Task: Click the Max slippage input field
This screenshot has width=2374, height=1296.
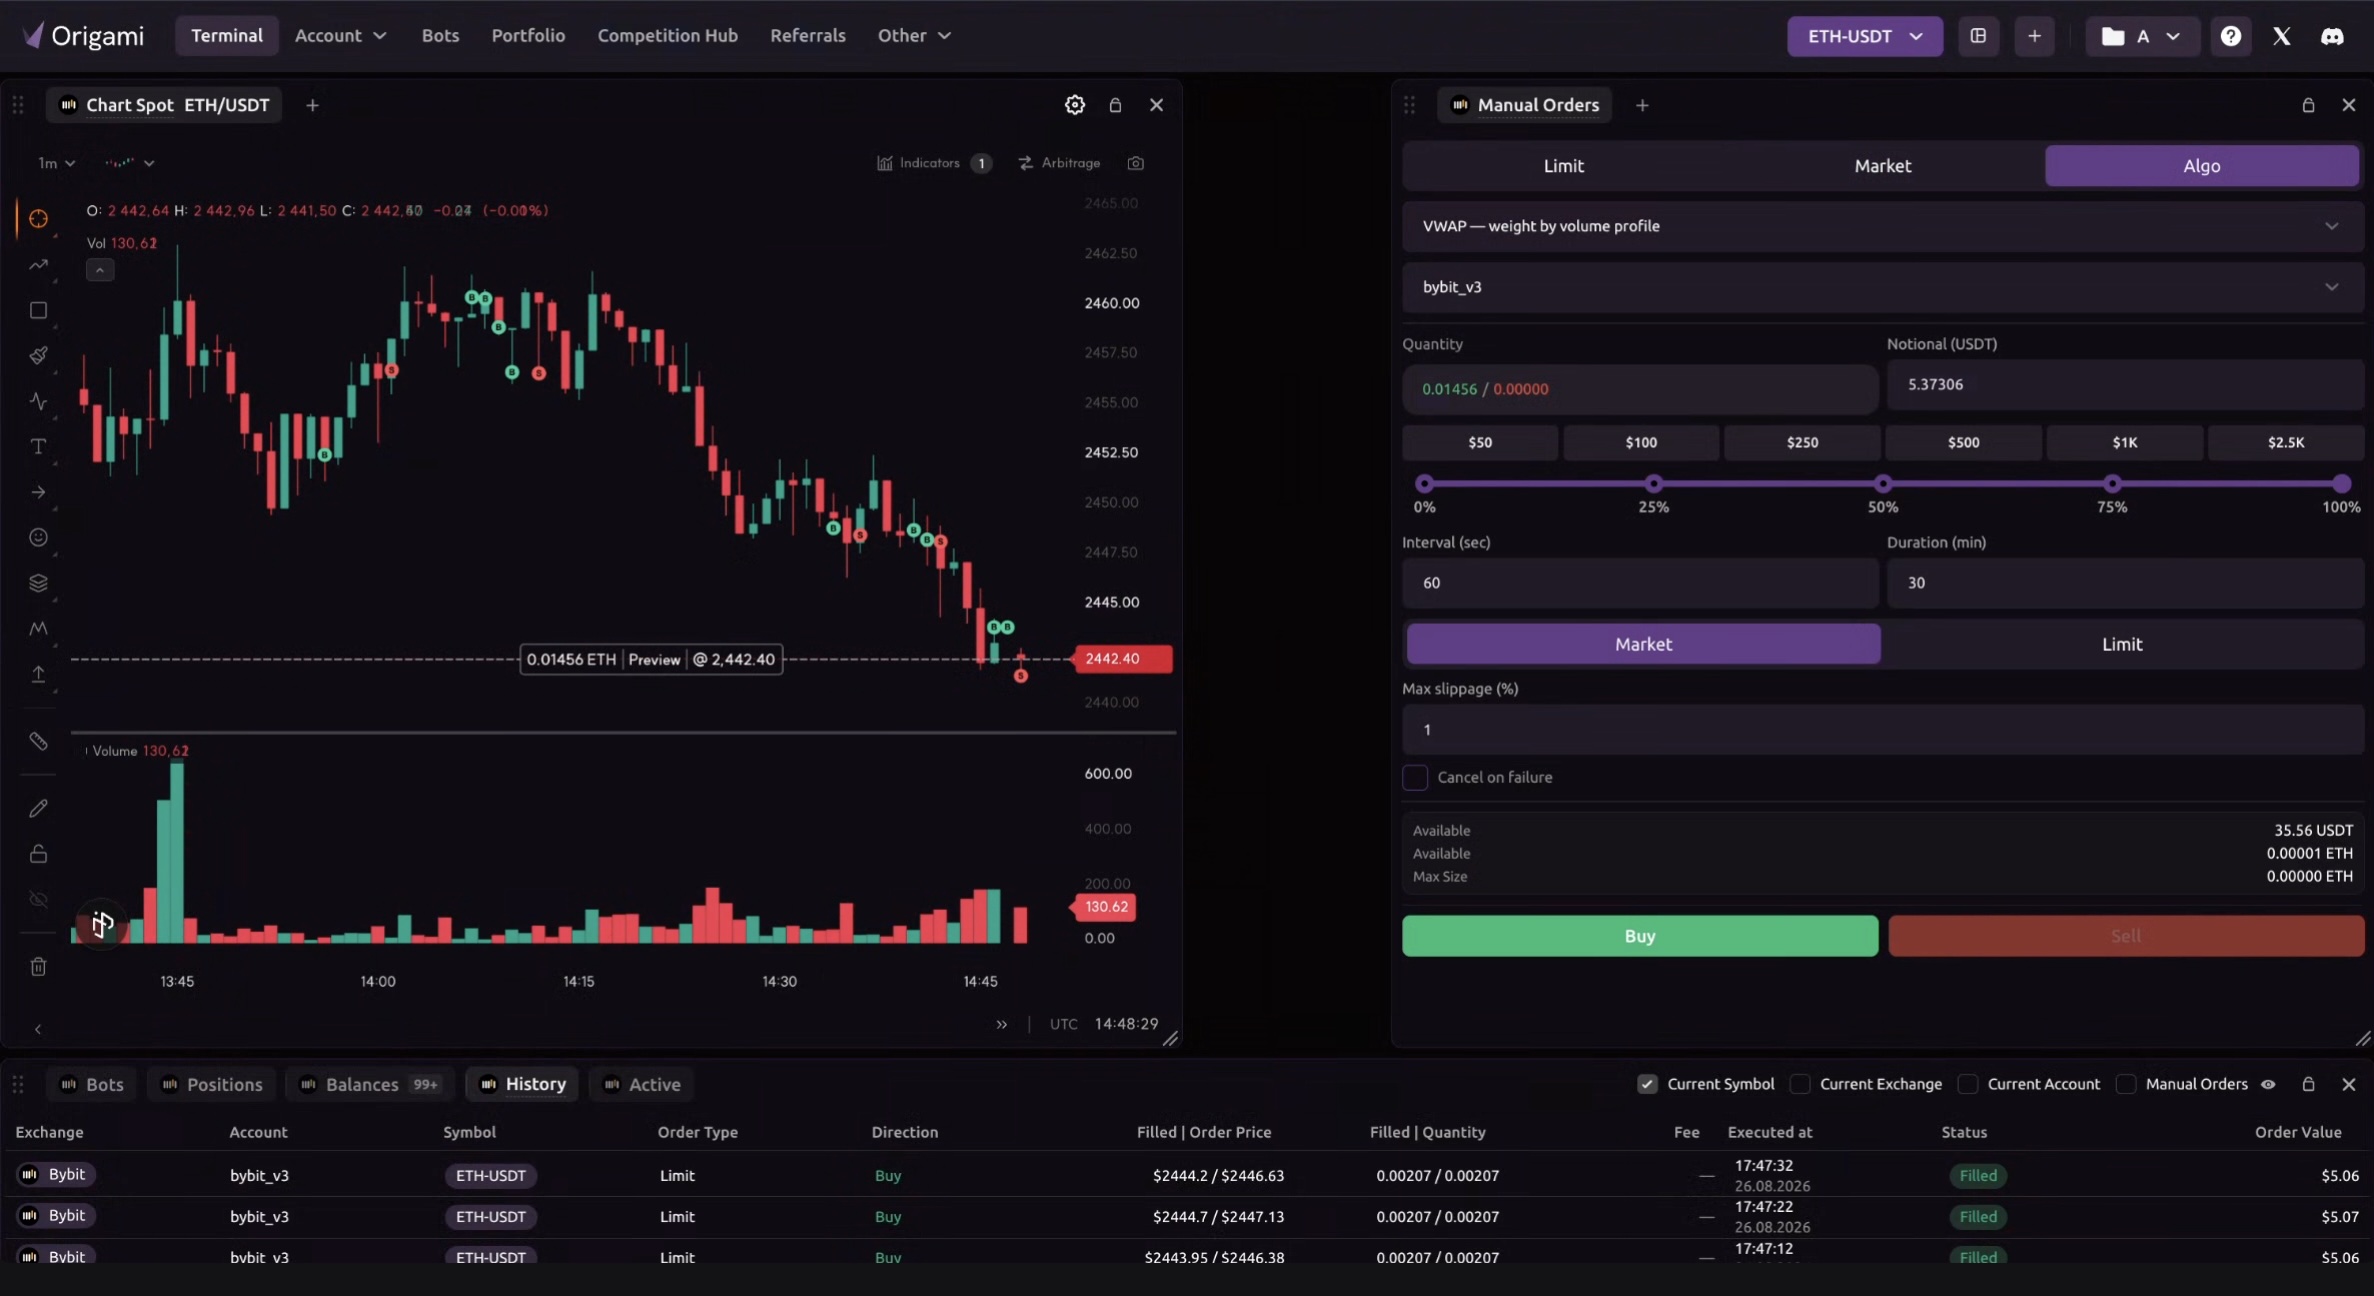Action: pyautogui.click(x=1883, y=730)
